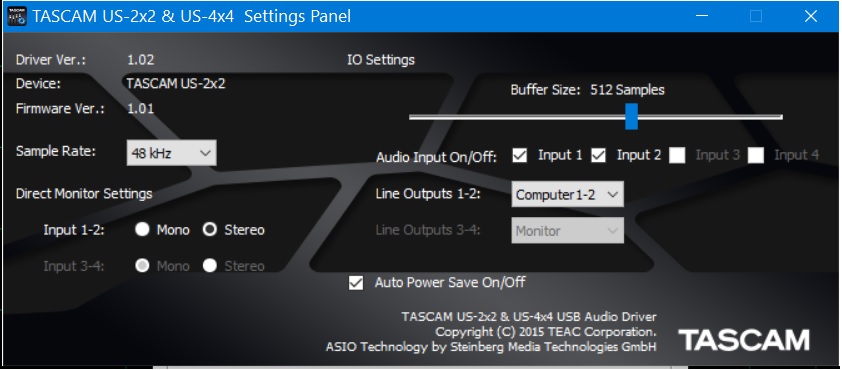This screenshot has width=842, height=370.
Task: Click the right end of Buffer Size track
Action: coord(779,117)
